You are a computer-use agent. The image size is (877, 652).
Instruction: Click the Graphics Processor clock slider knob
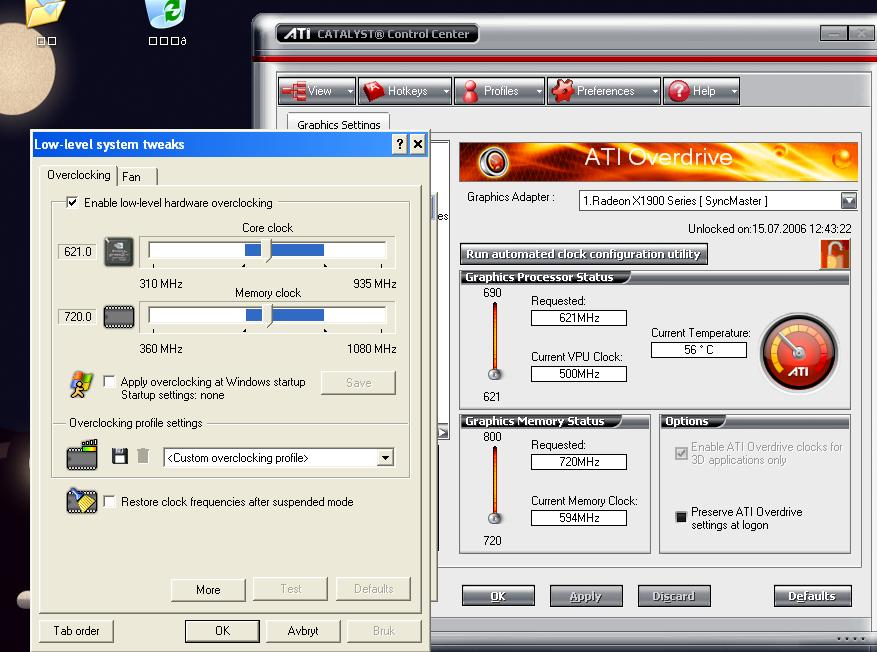pos(494,374)
